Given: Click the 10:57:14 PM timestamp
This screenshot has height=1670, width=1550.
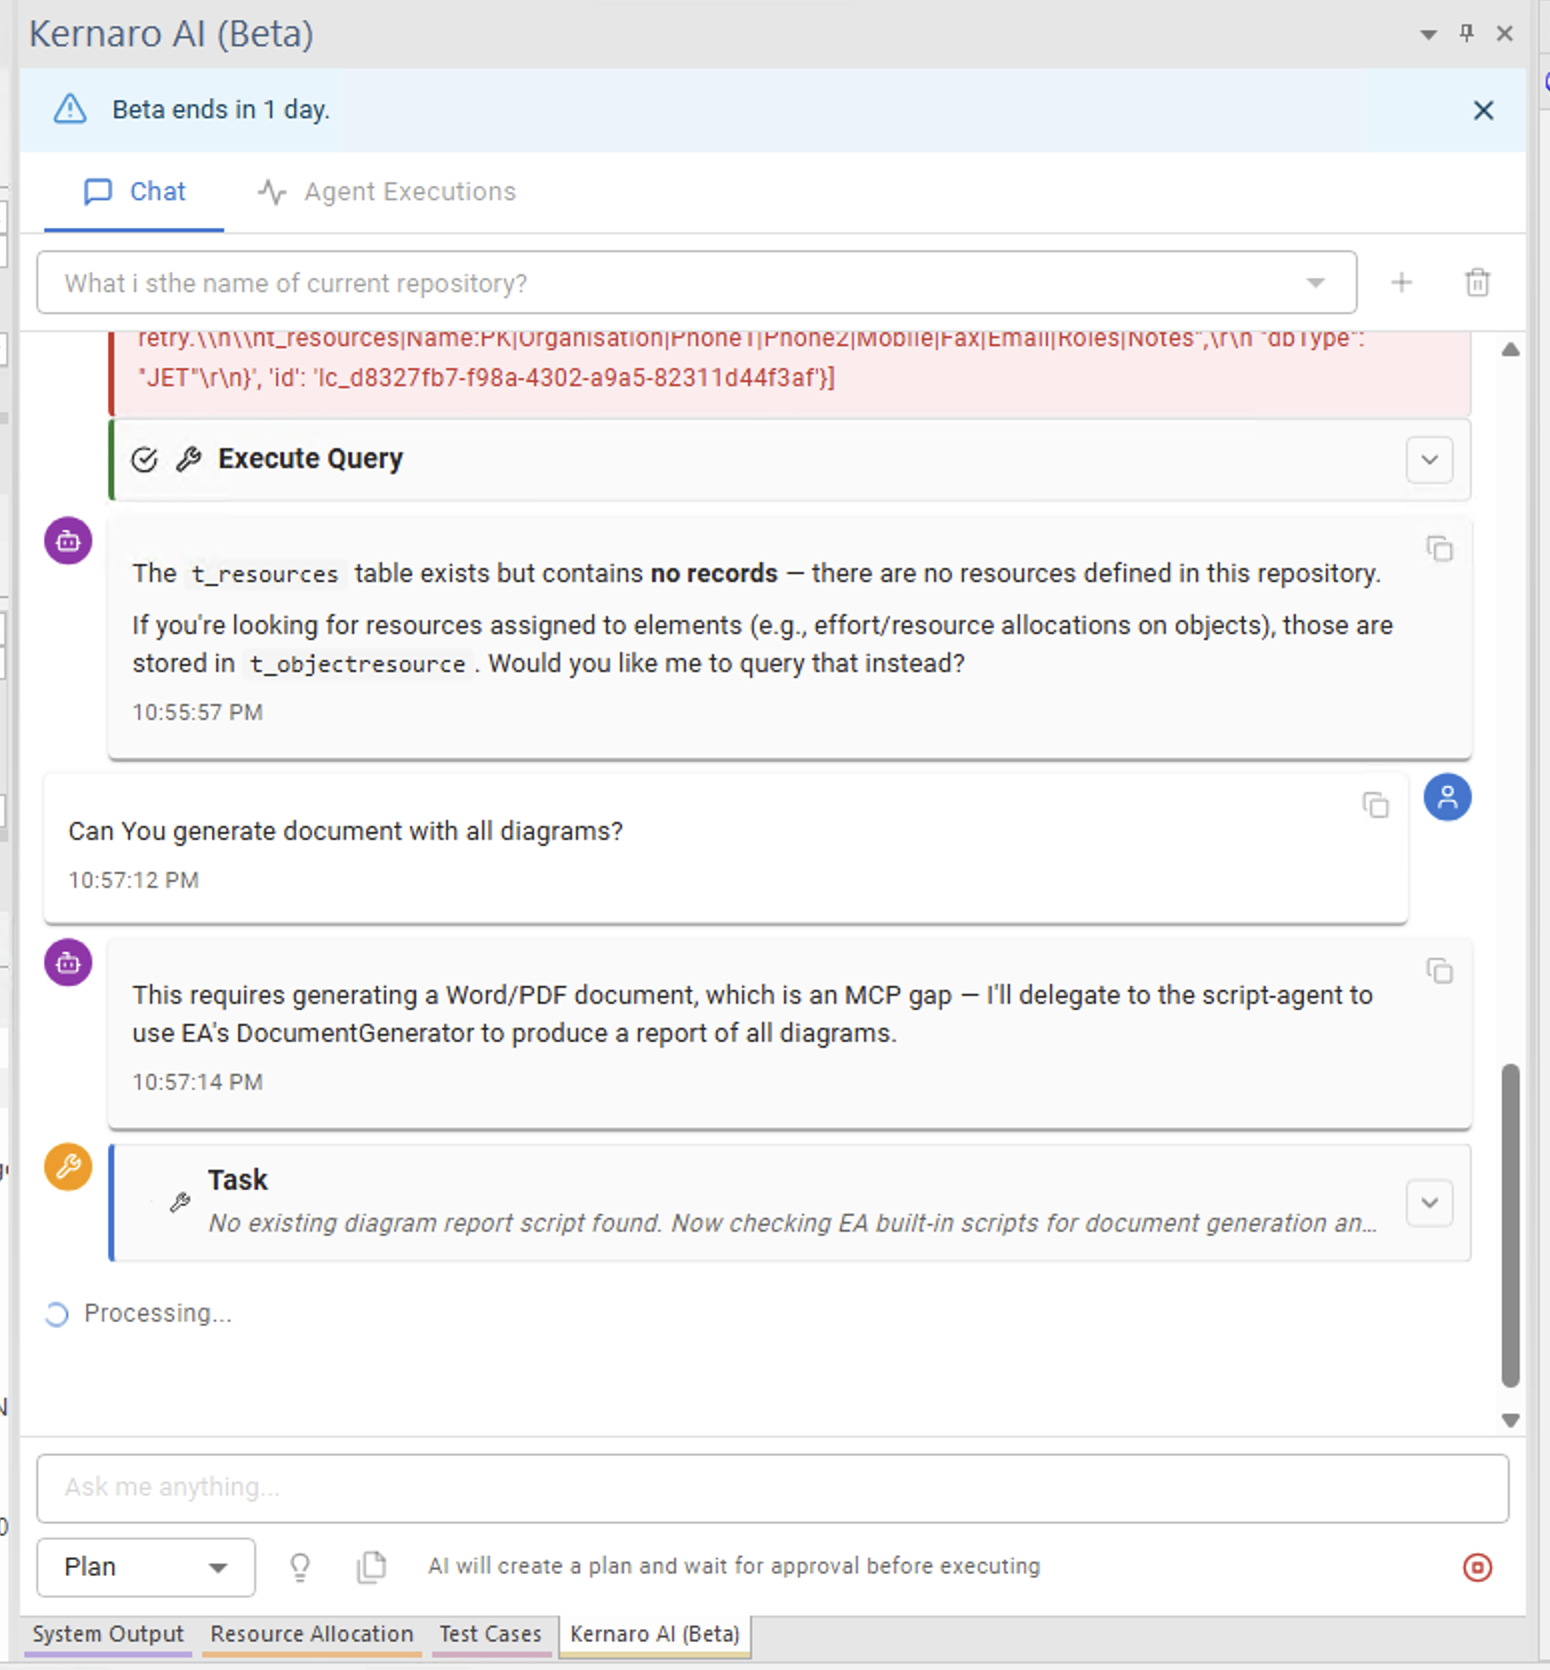Looking at the screenshot, I should (x=198, y=1082).
